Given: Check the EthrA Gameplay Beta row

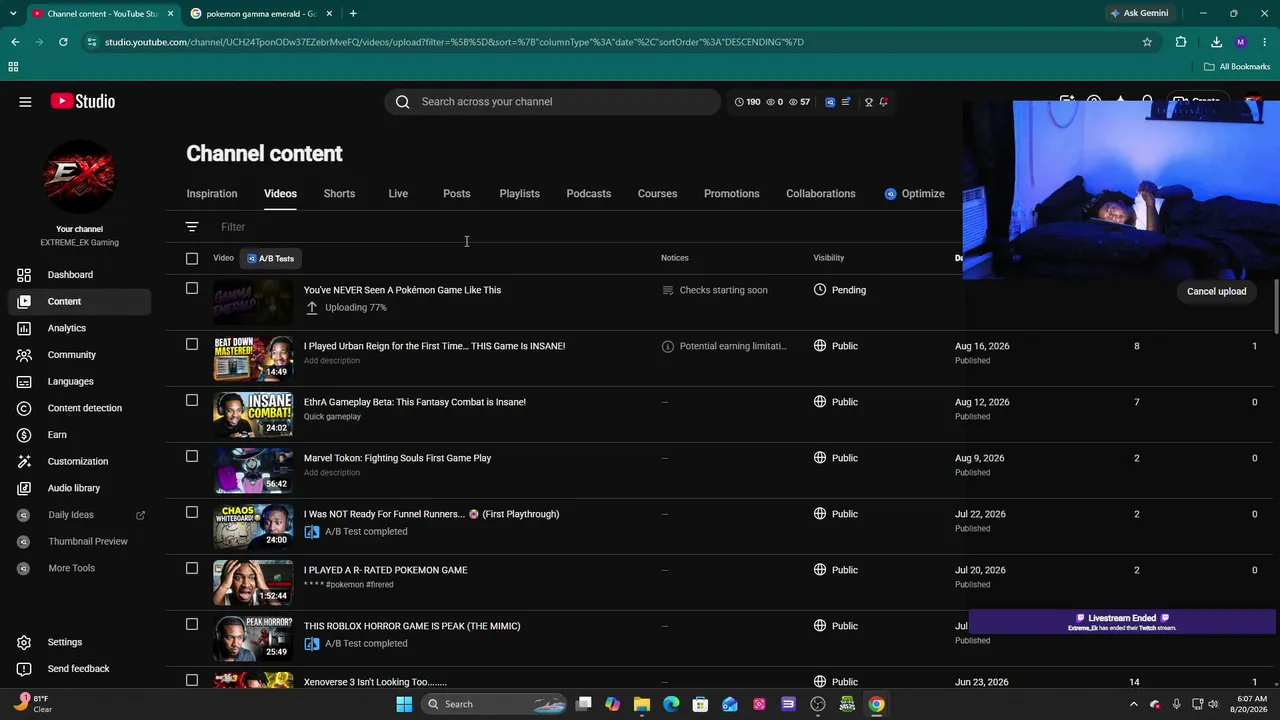Looking at the screenshot, I should coord(192,401).
